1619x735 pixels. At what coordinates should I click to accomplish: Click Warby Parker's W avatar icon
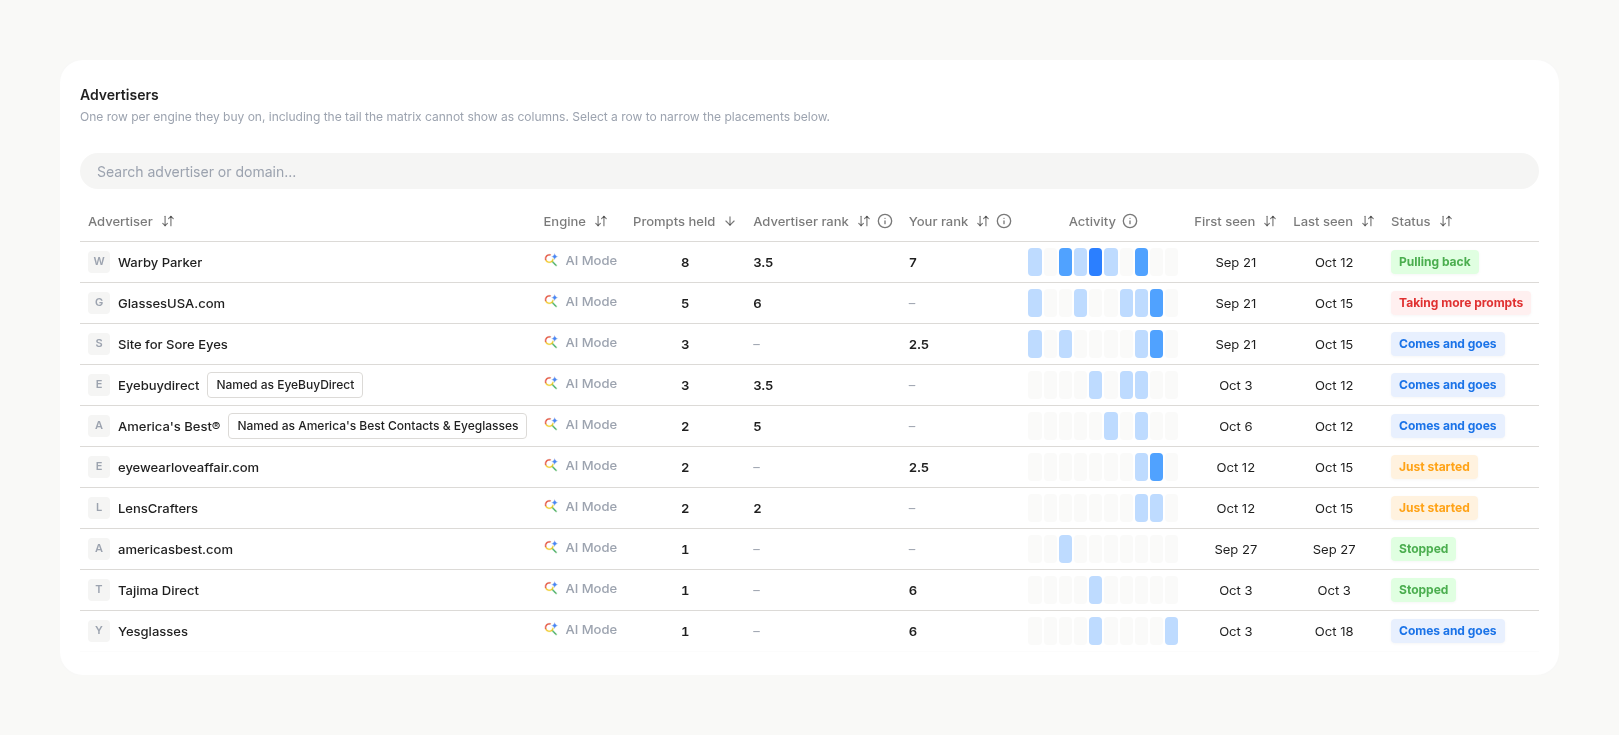[99, 262]
